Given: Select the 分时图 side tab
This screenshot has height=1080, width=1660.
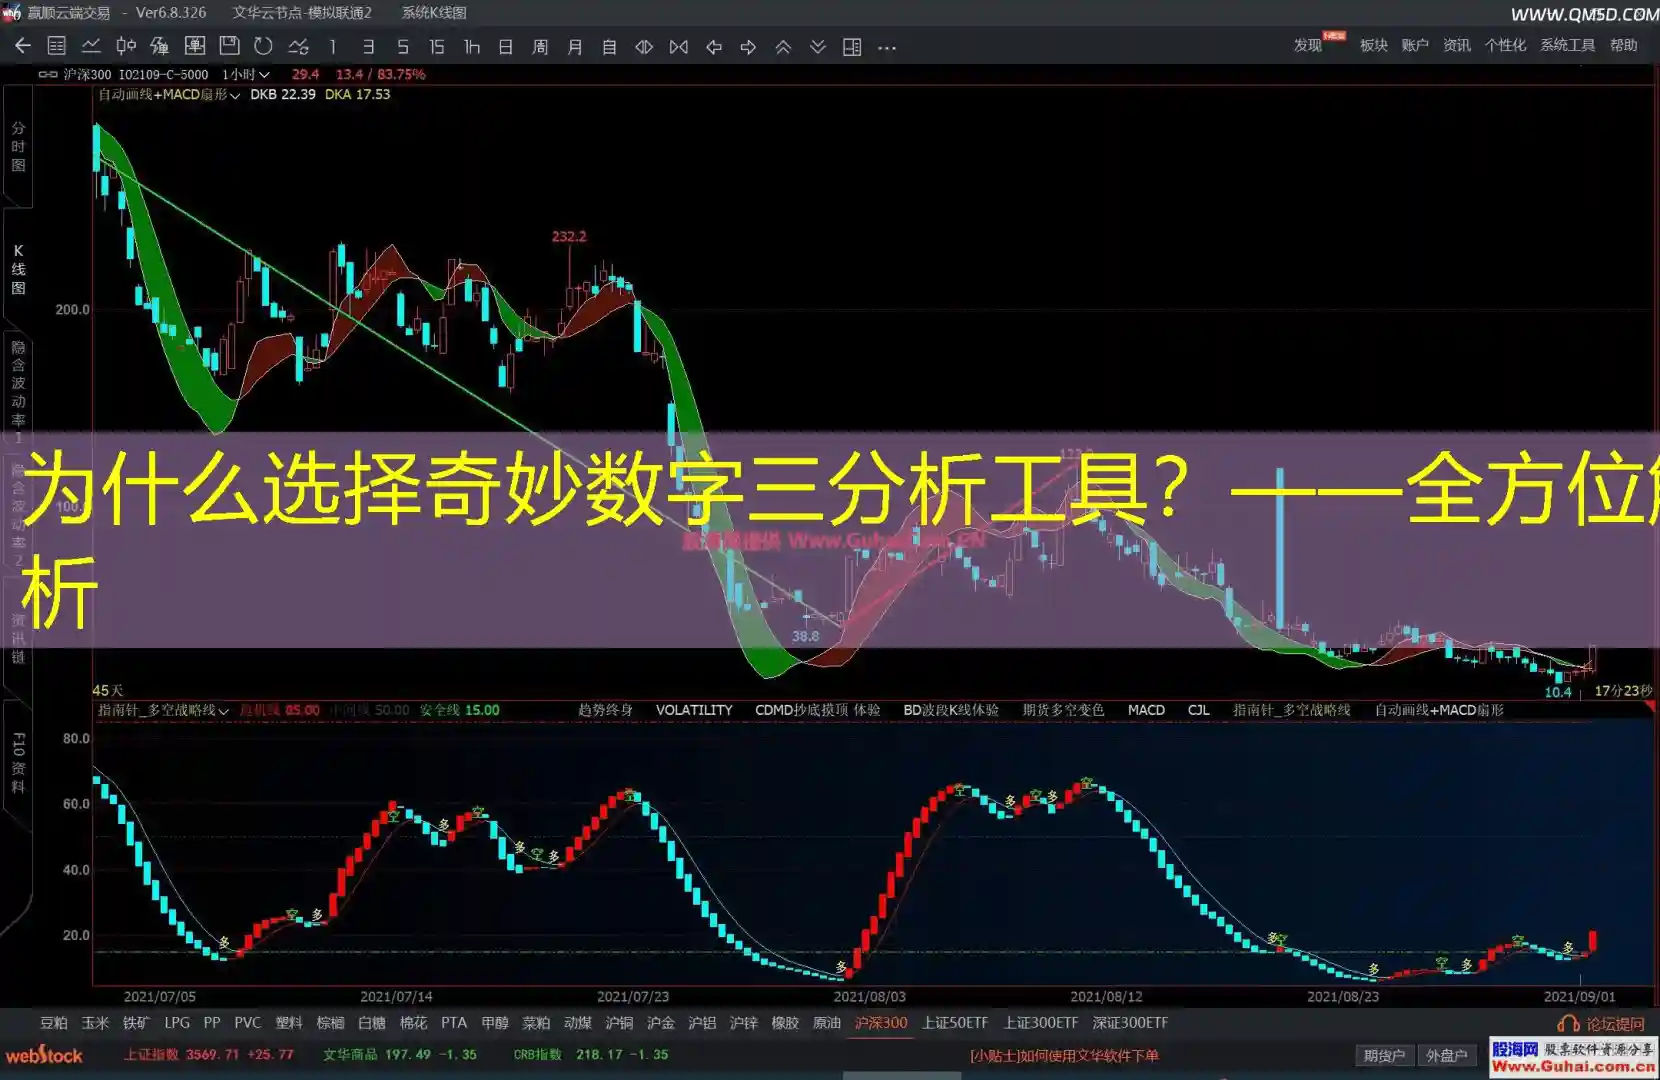Looking at the screenshot, I should click(x=18, y=146).
